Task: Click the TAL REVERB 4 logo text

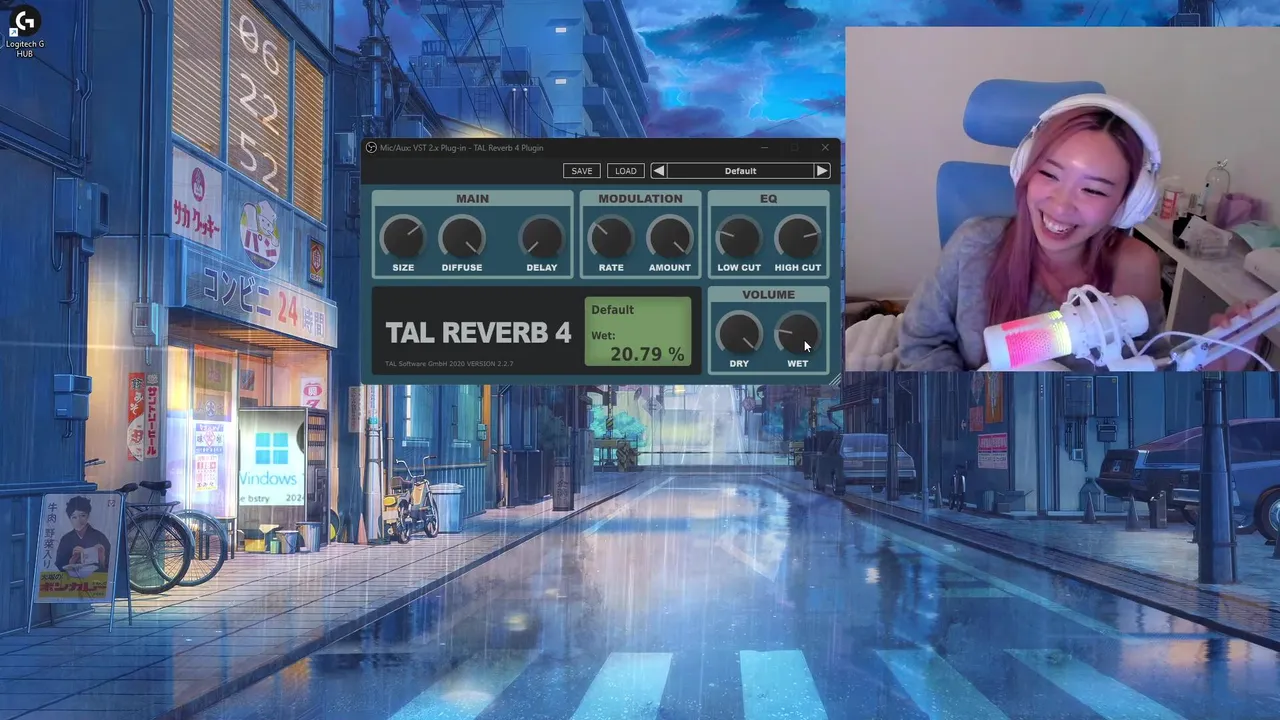Action: click(478, 333)
